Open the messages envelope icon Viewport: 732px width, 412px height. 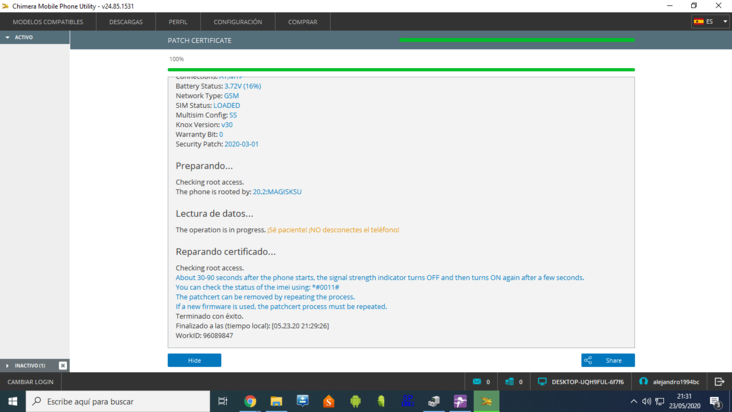point(477,381)
